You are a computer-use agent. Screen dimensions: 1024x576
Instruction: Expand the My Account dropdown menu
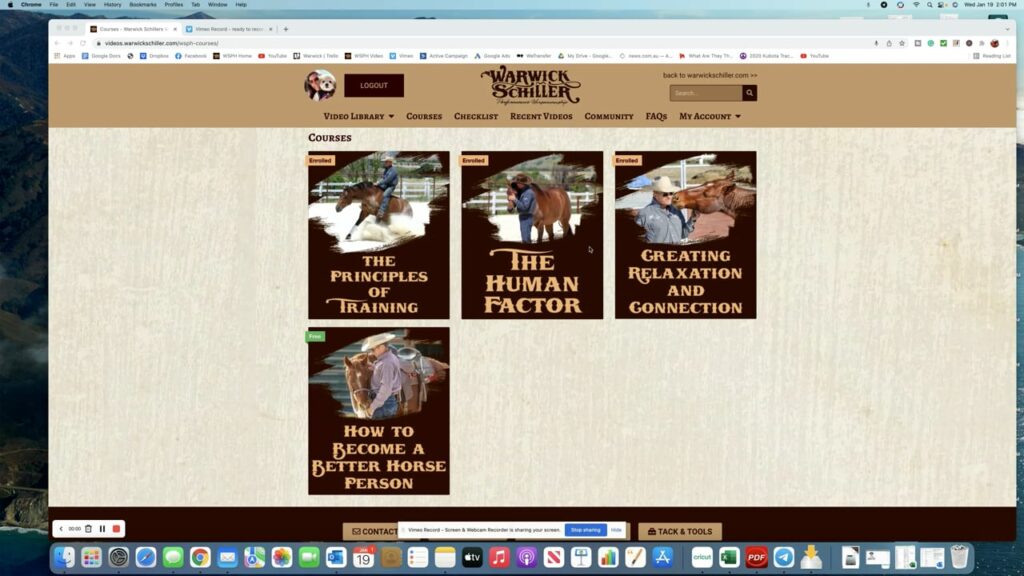709,116
